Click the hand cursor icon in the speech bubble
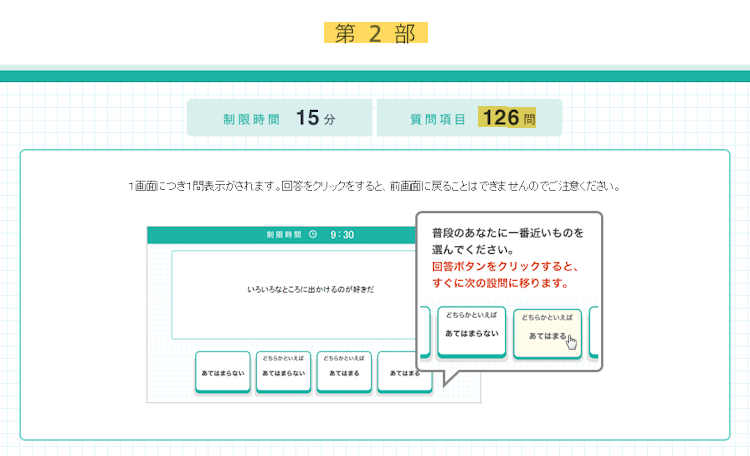 tap(571, 341)
